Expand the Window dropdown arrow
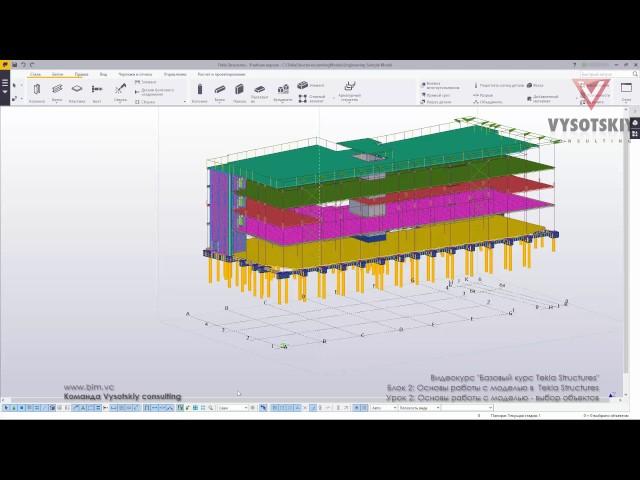The height and width of the screenshot is (480, 640). pyautogui.click(x=626, y=104)
